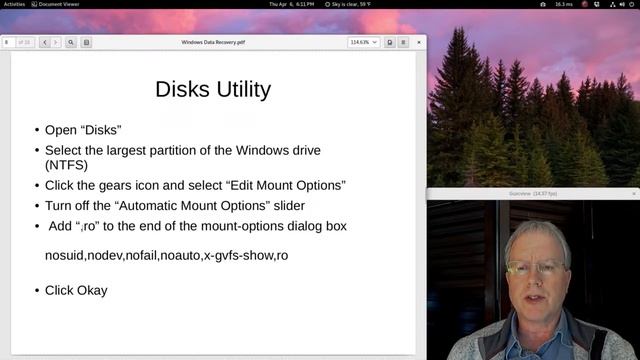Go to the previous page in Document Viewer

(45, 42)
